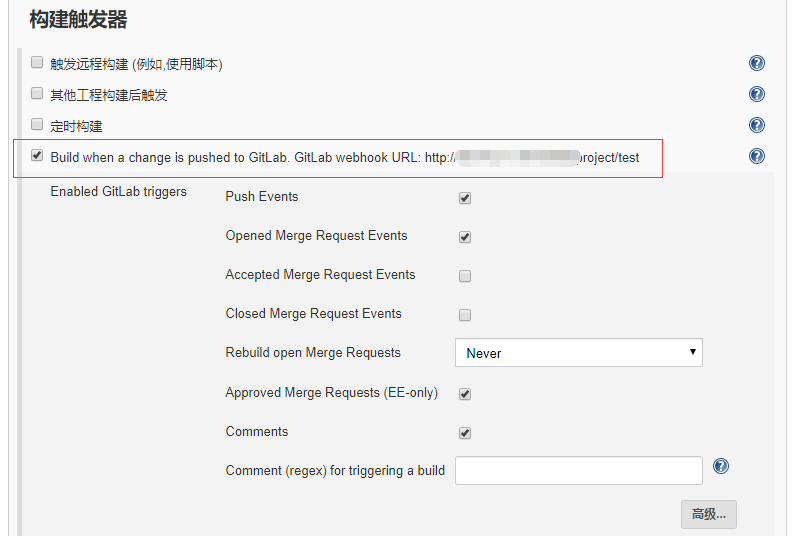Enable Accepted Merge Request Events
The image size is (792, 536).
tap(464, 276)
